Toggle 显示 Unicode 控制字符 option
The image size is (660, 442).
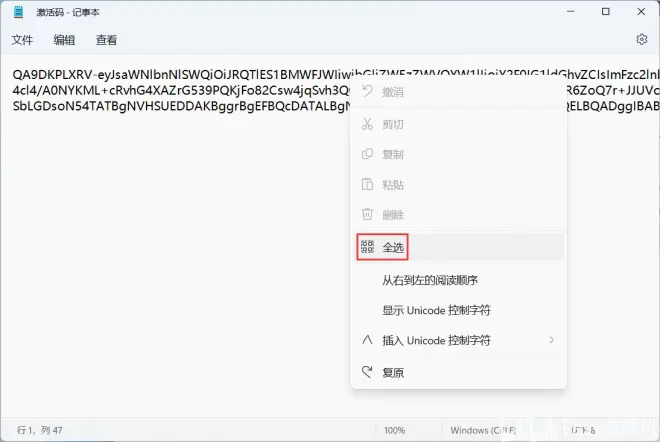click(x=458, y=310)
